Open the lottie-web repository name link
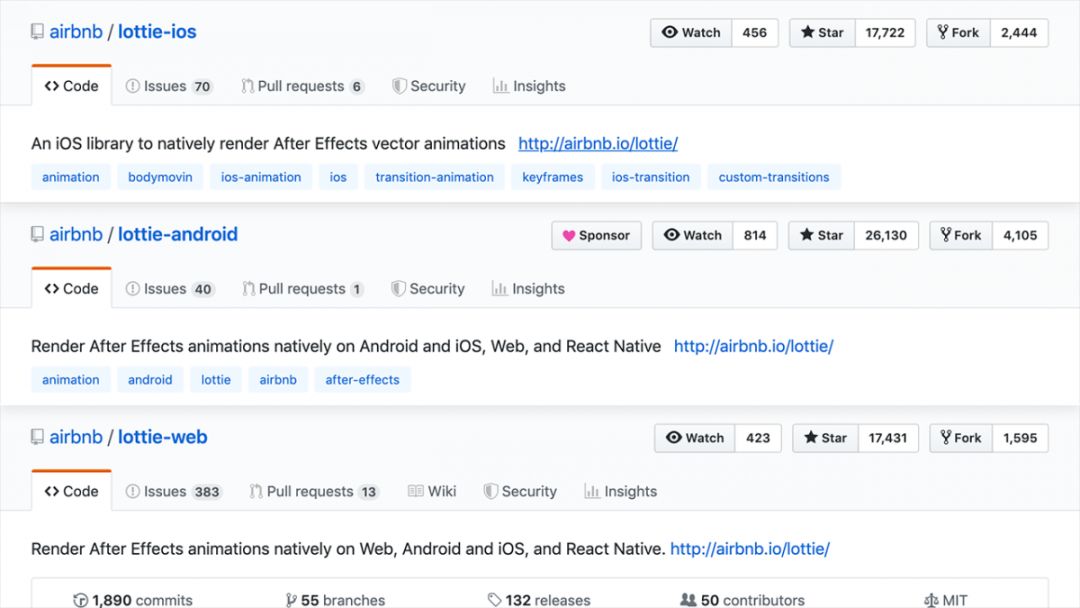 tap(163, 437)
